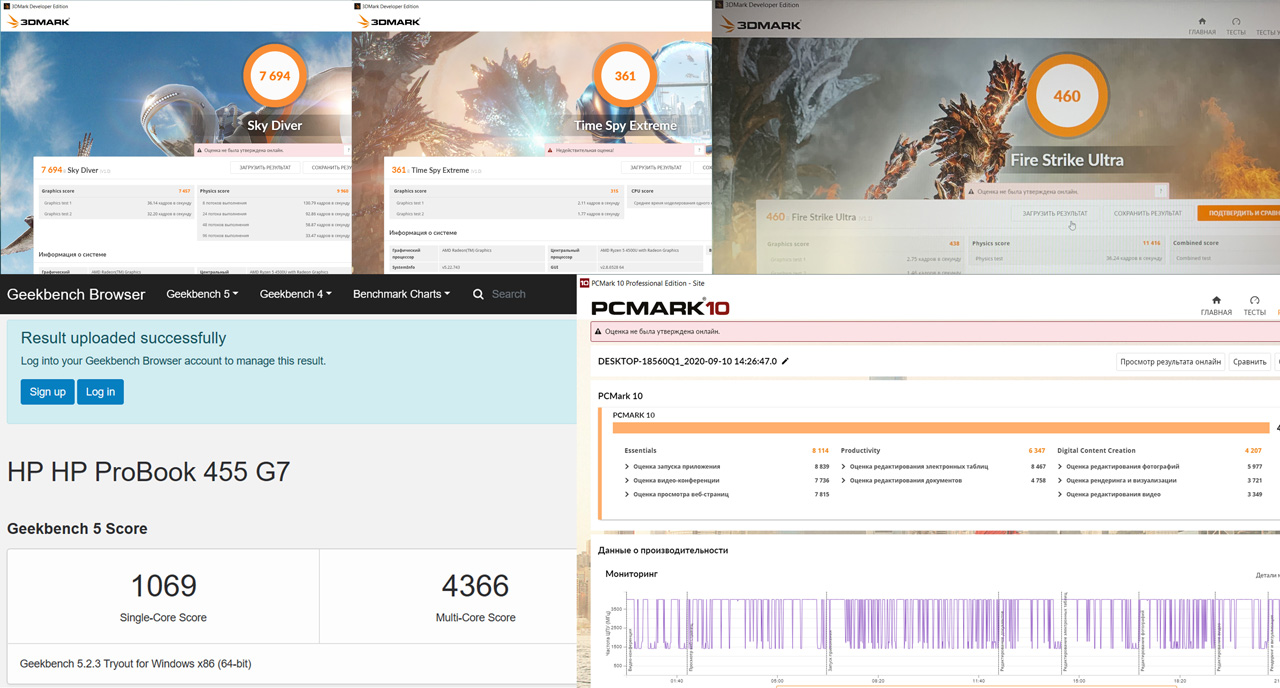The image size is (1280, 688).
Task: Click 'Combined score' label in Fire Strike Ultra window
Action: point(1196,243)
